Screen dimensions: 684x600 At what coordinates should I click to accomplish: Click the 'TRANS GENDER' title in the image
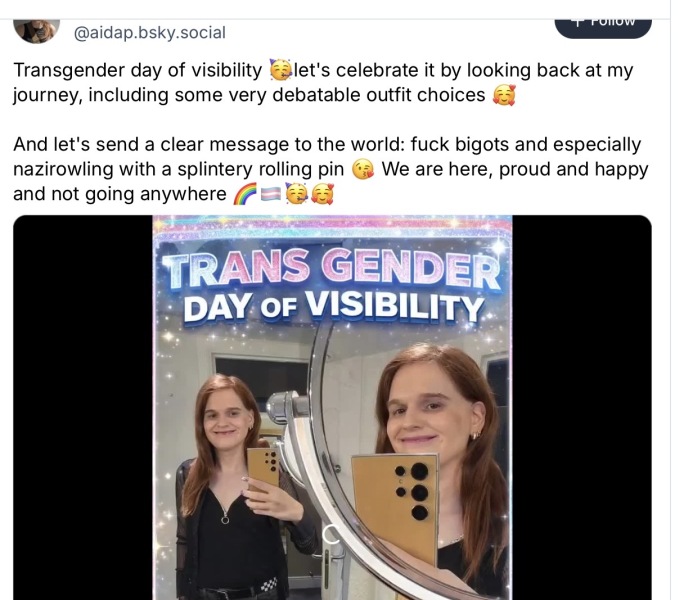tap(332, 270)
